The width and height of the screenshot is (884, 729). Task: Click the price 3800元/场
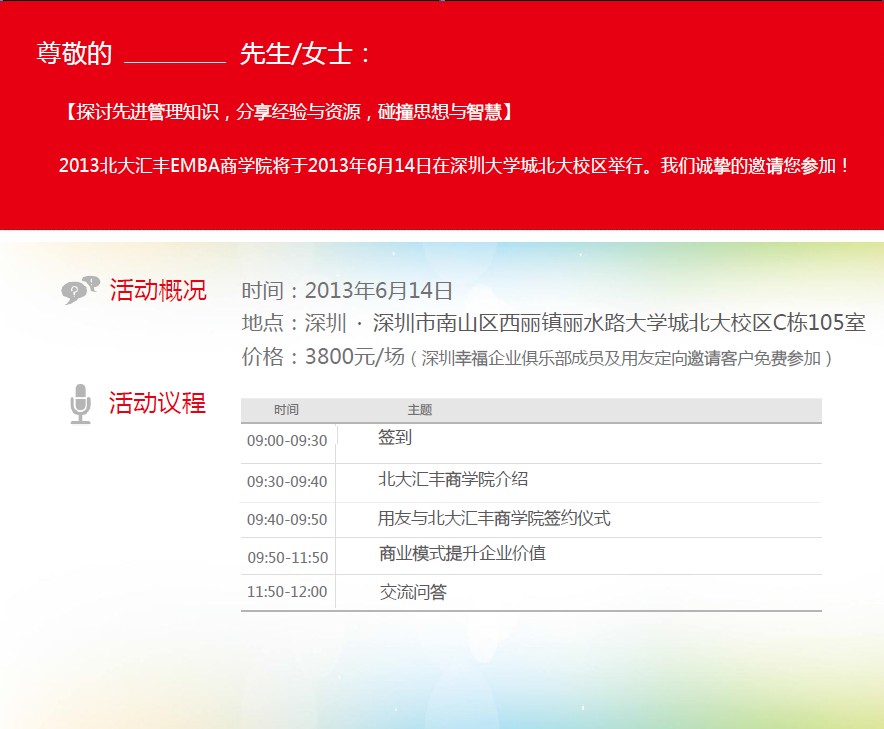(x=355, y=356)
